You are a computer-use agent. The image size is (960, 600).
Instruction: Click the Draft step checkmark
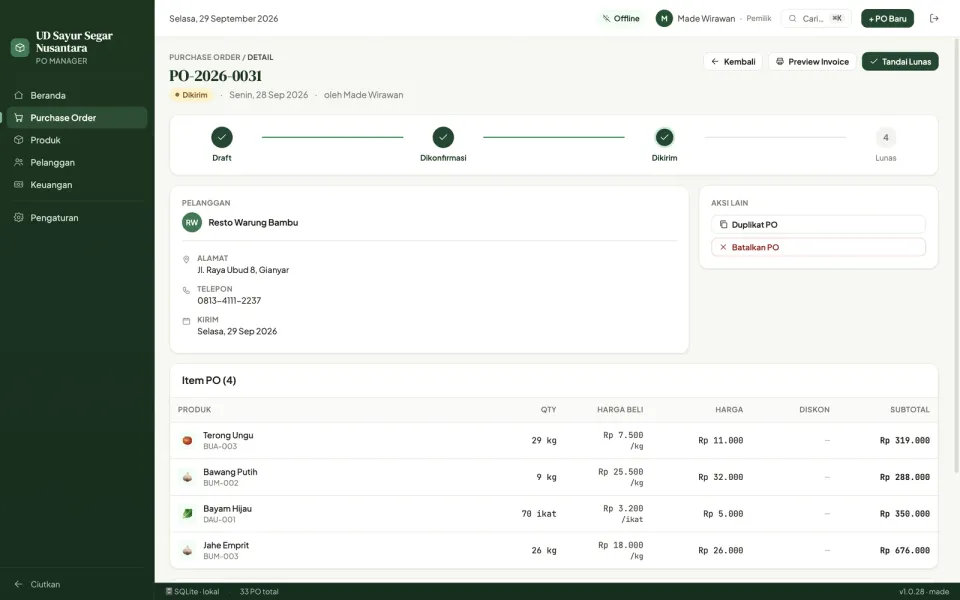tap(222, 137)
